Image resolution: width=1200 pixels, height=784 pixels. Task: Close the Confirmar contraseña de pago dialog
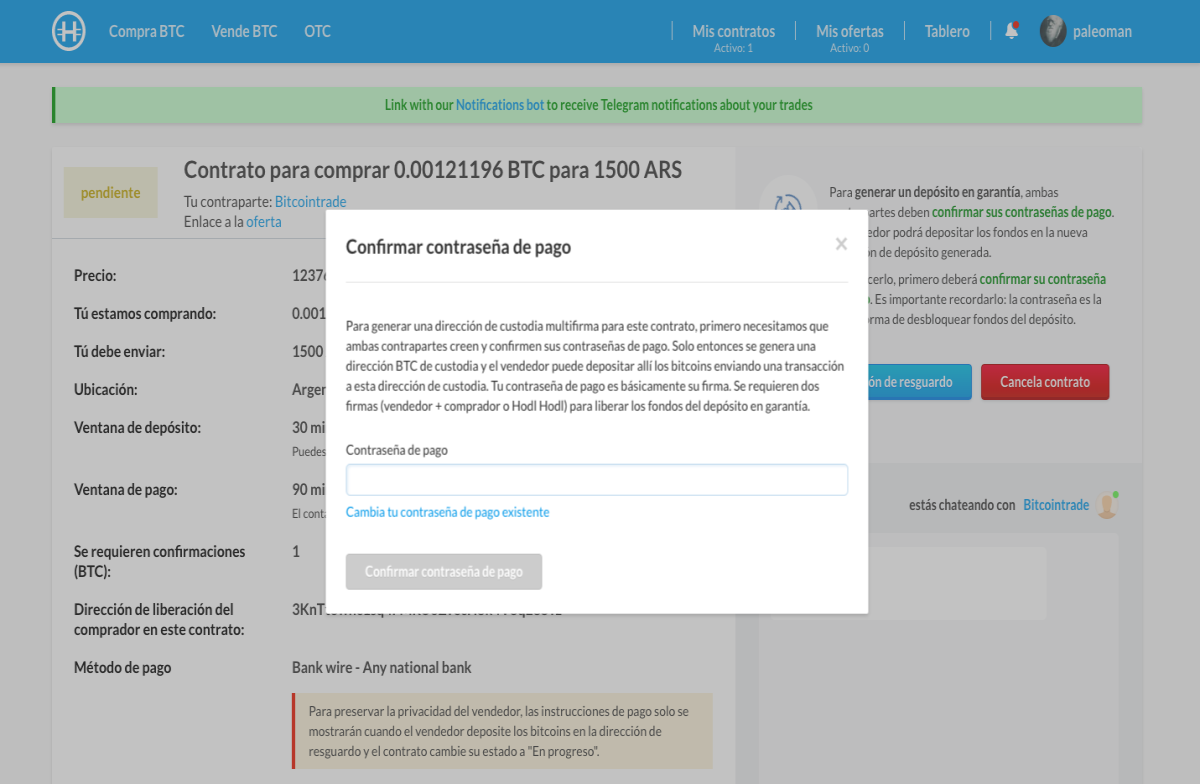841,244
